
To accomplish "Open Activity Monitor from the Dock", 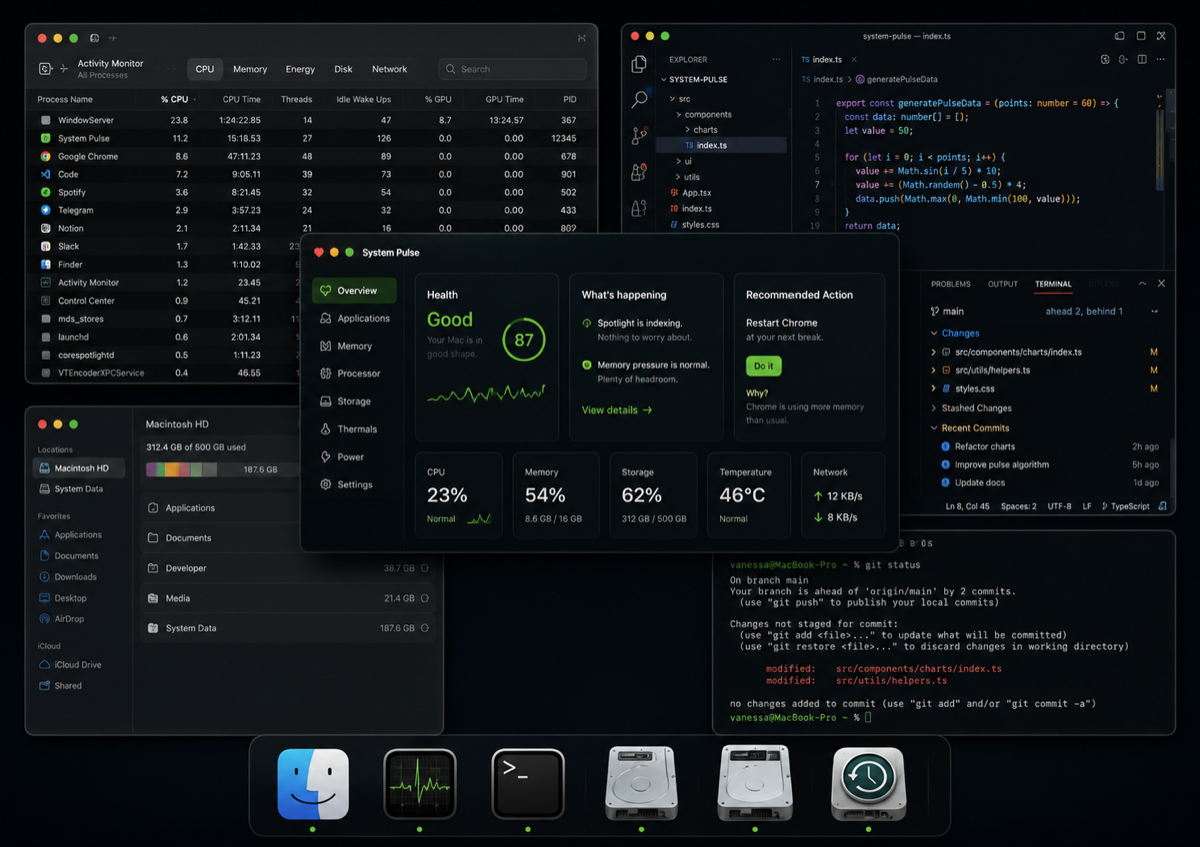I will click(x=420, y=784).
